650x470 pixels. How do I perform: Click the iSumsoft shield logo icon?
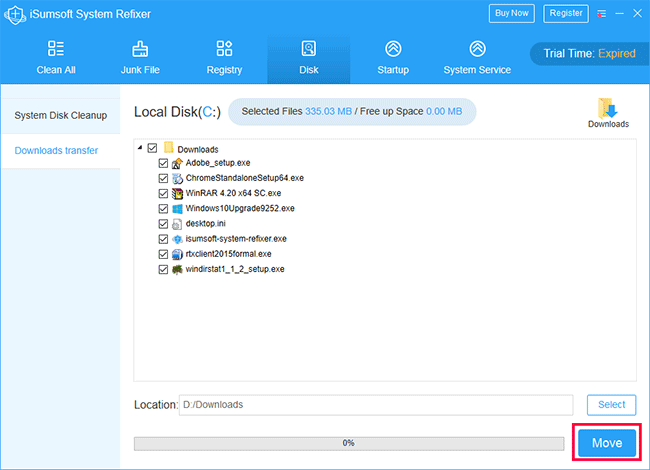[x=15, y=15]
